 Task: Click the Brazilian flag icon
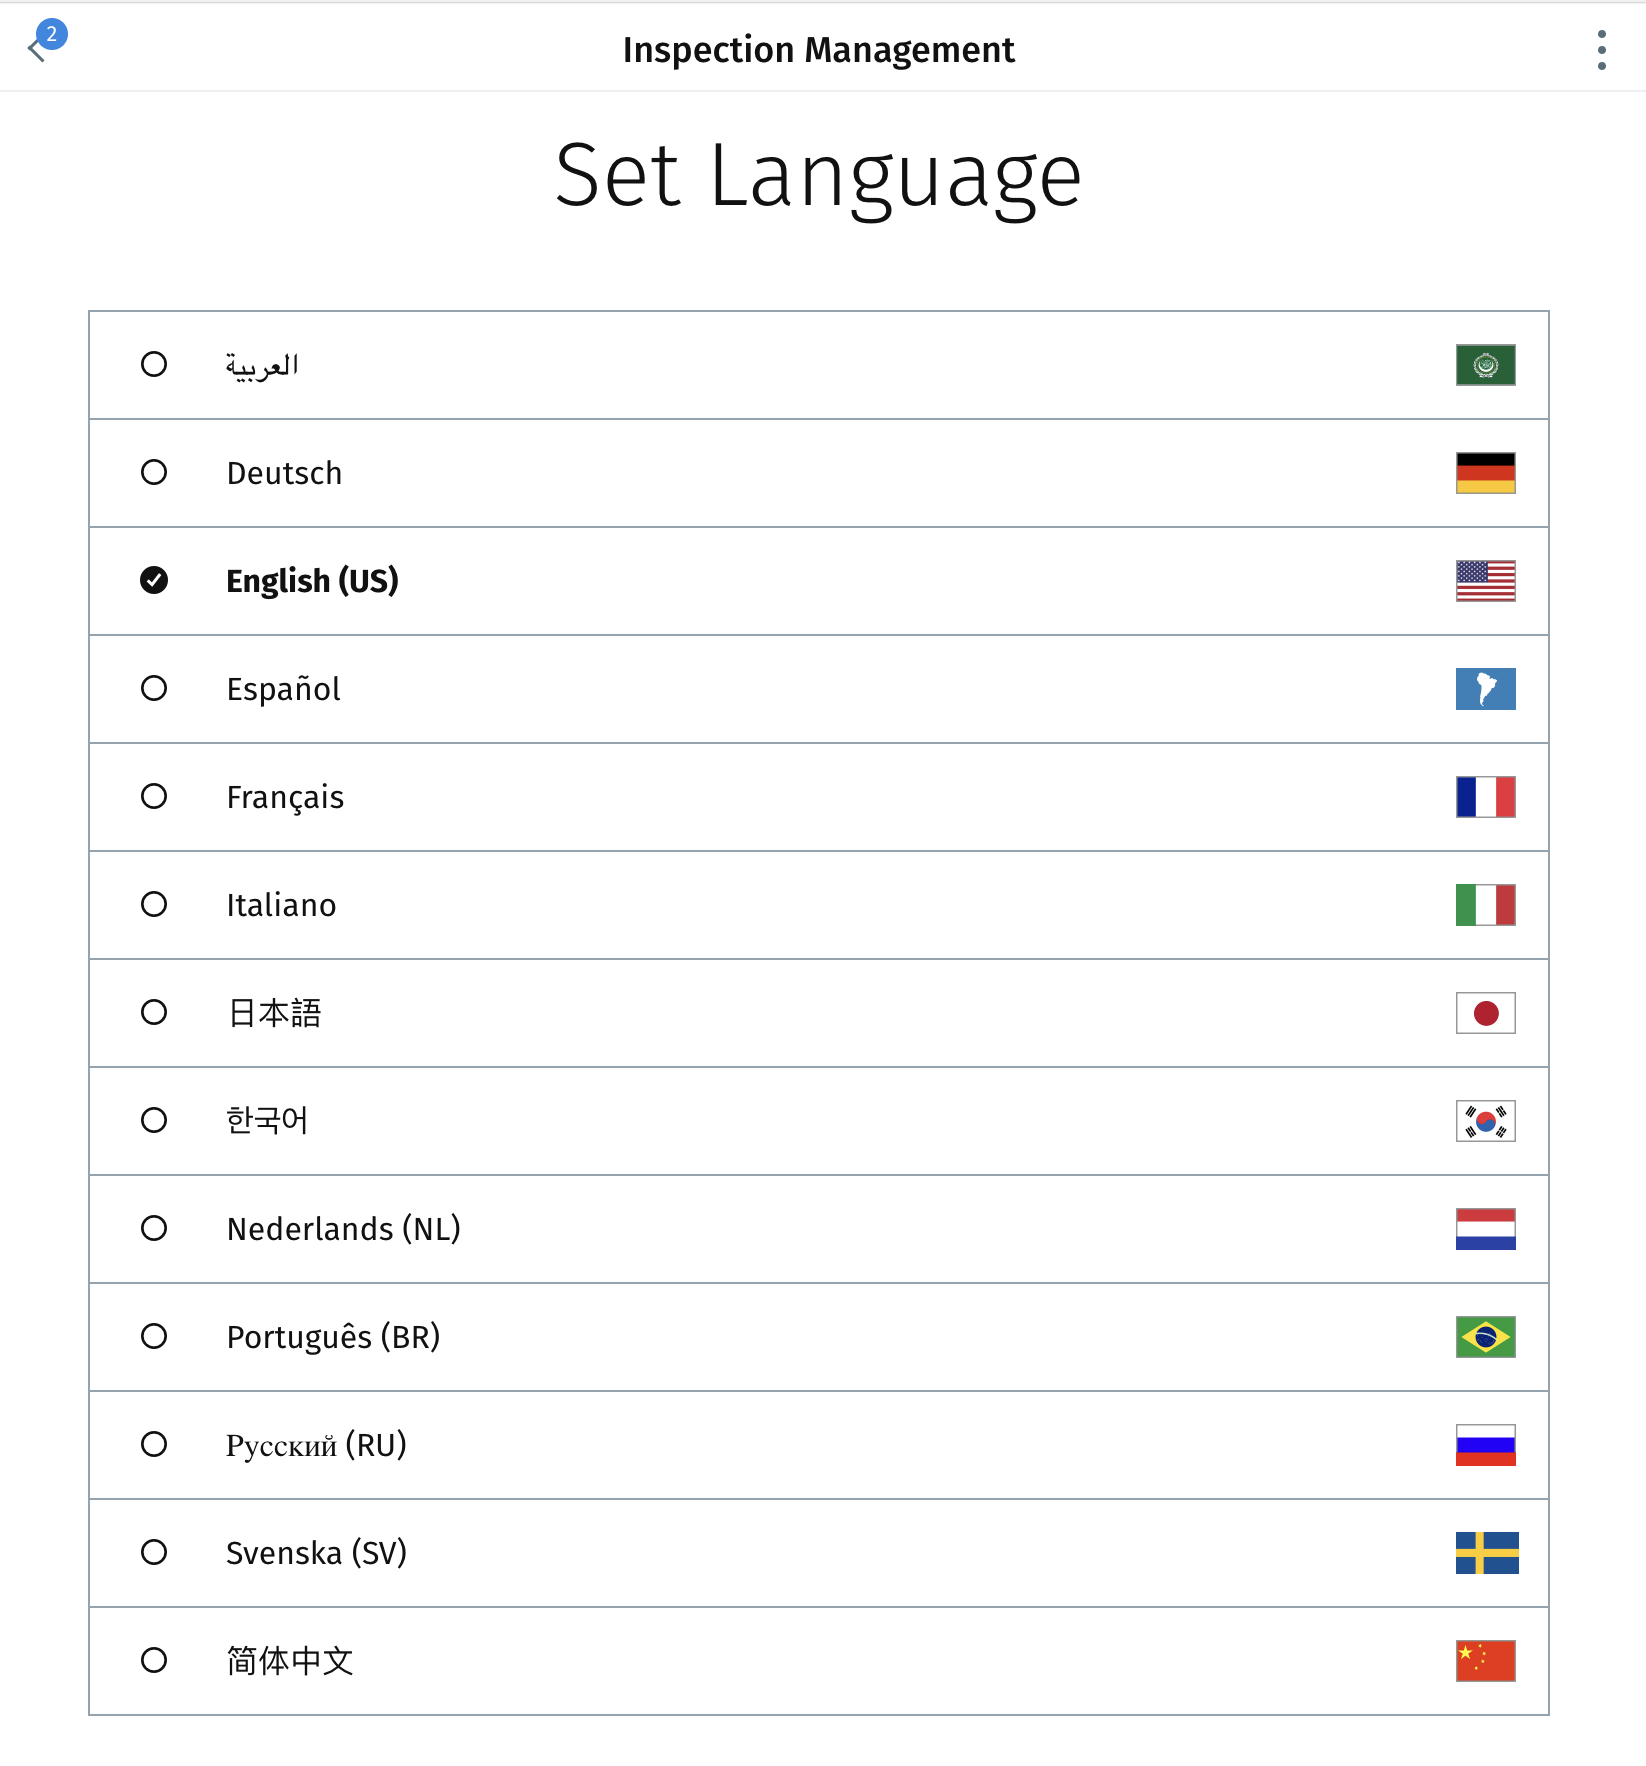point(1485,1337)
